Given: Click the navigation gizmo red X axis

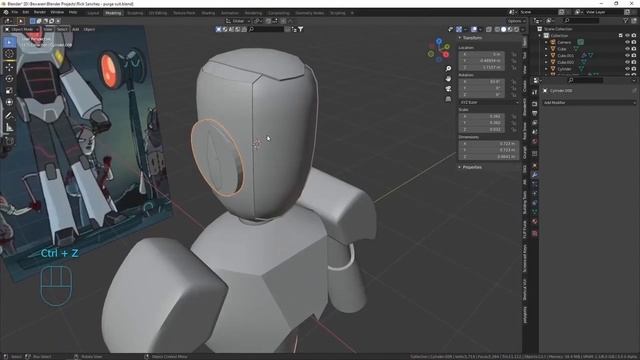Looking at the screenshot, I should [x=446, y=54].
